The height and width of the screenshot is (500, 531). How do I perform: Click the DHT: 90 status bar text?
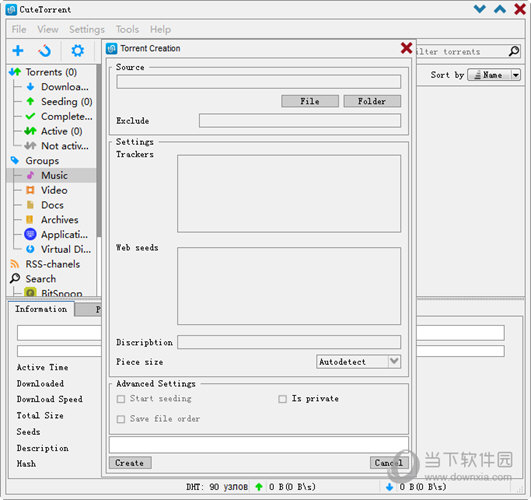(x=217, y=487)
